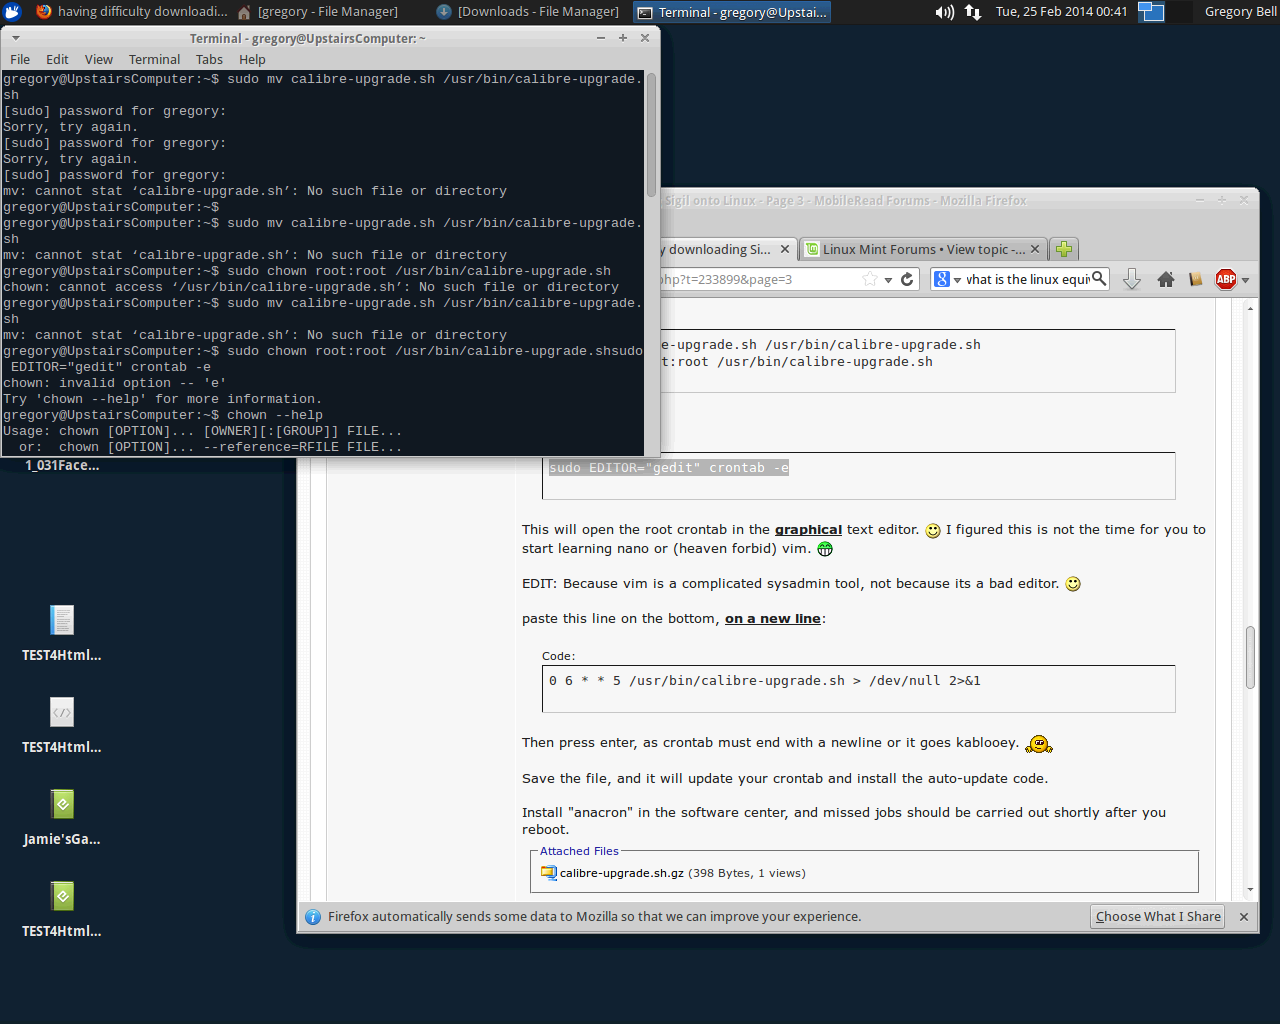
Task: Dismiss the Firefox data notification bar
Action: point(1243,916)
